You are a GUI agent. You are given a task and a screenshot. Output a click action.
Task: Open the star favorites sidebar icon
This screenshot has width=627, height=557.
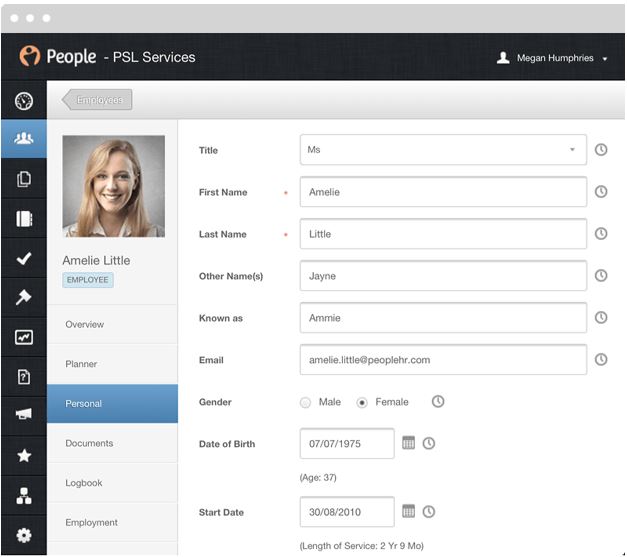[x=24, y=456]
